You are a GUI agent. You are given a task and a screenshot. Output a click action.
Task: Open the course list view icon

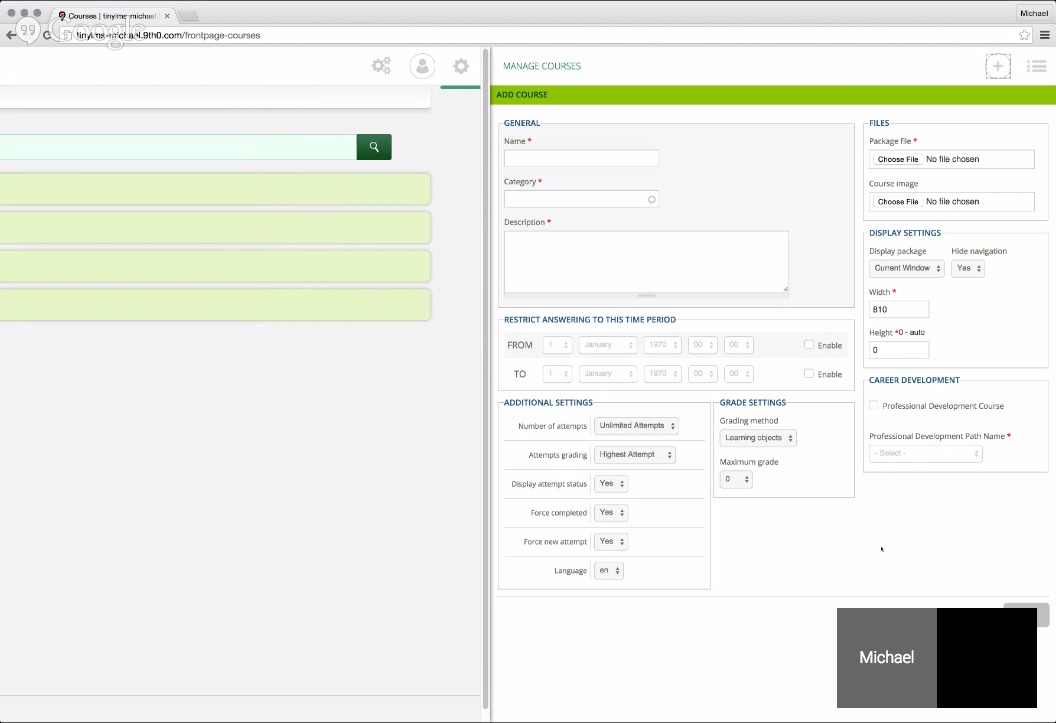(x=1036, y=66)
